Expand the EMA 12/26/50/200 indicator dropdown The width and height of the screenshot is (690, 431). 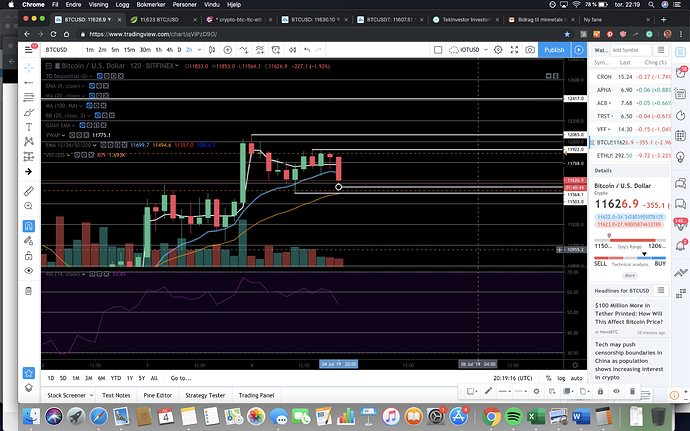95,145
